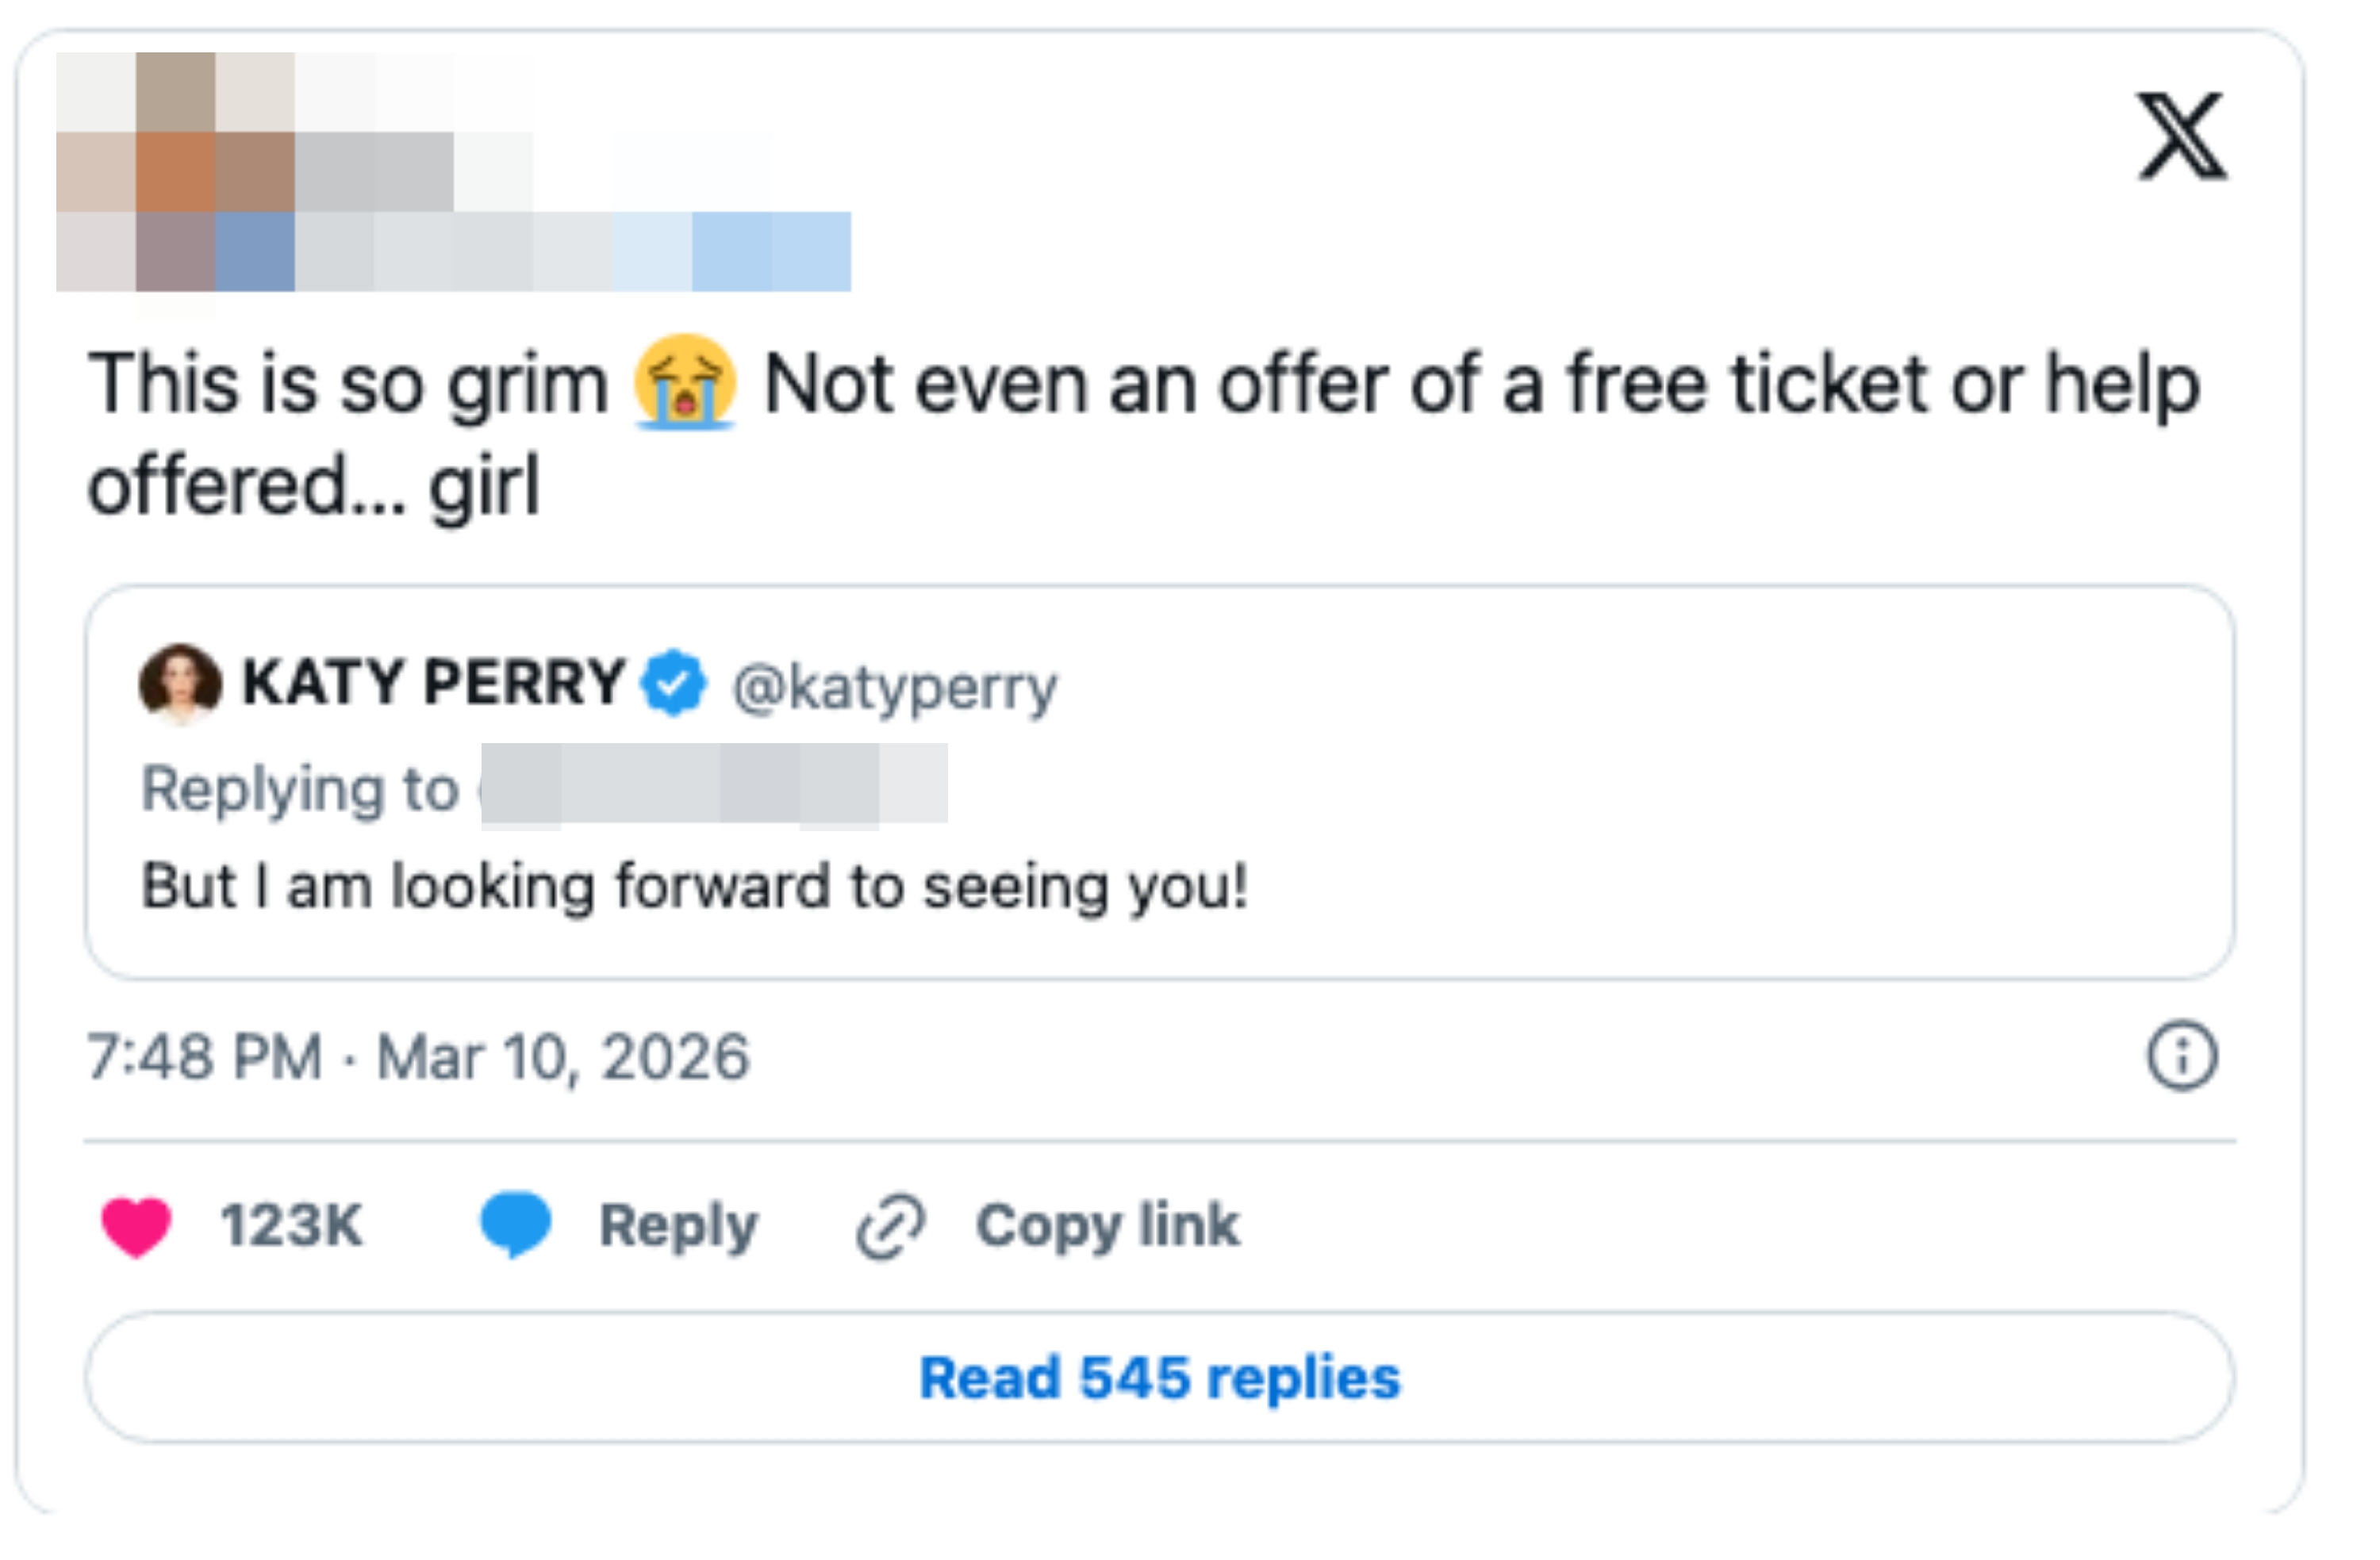Click Katy Perry's profile picture
Screen dimensions: 2380x1560
coord(180,683)
